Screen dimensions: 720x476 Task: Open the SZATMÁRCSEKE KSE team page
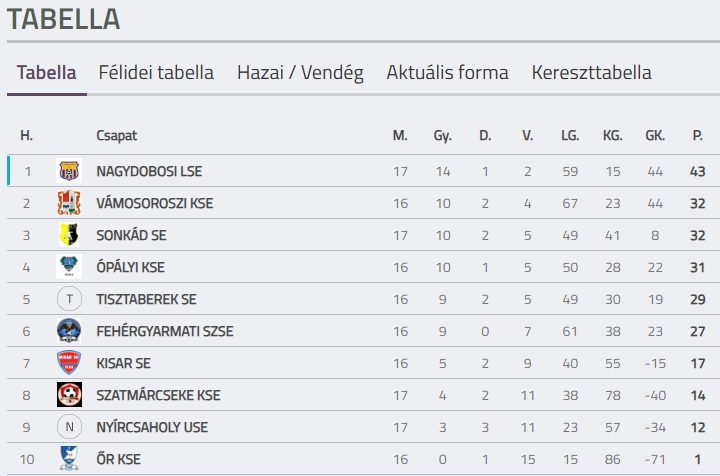158,395
